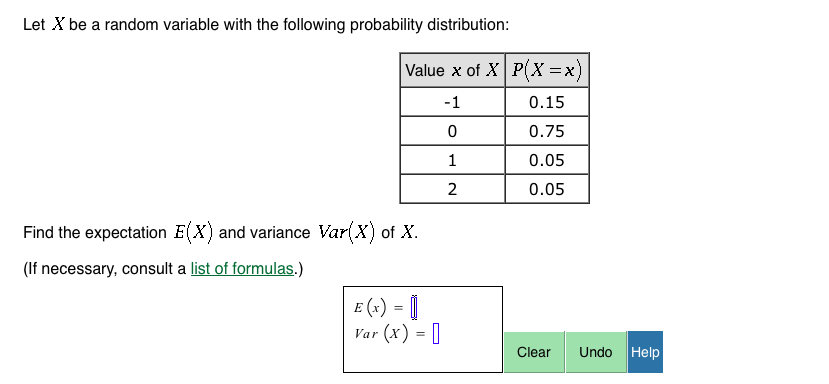Select the table cell with value -1

click(452, 102)
